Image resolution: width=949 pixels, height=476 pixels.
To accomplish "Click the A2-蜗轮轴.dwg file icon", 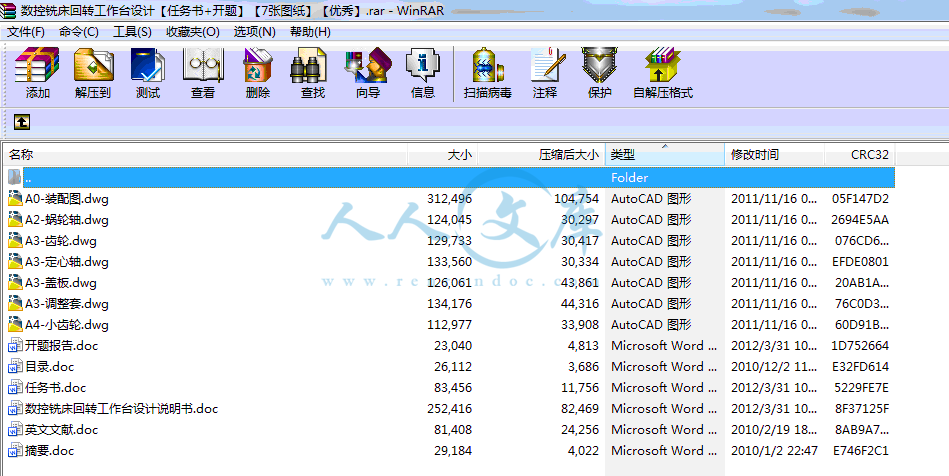I will [x=15, y=219].
